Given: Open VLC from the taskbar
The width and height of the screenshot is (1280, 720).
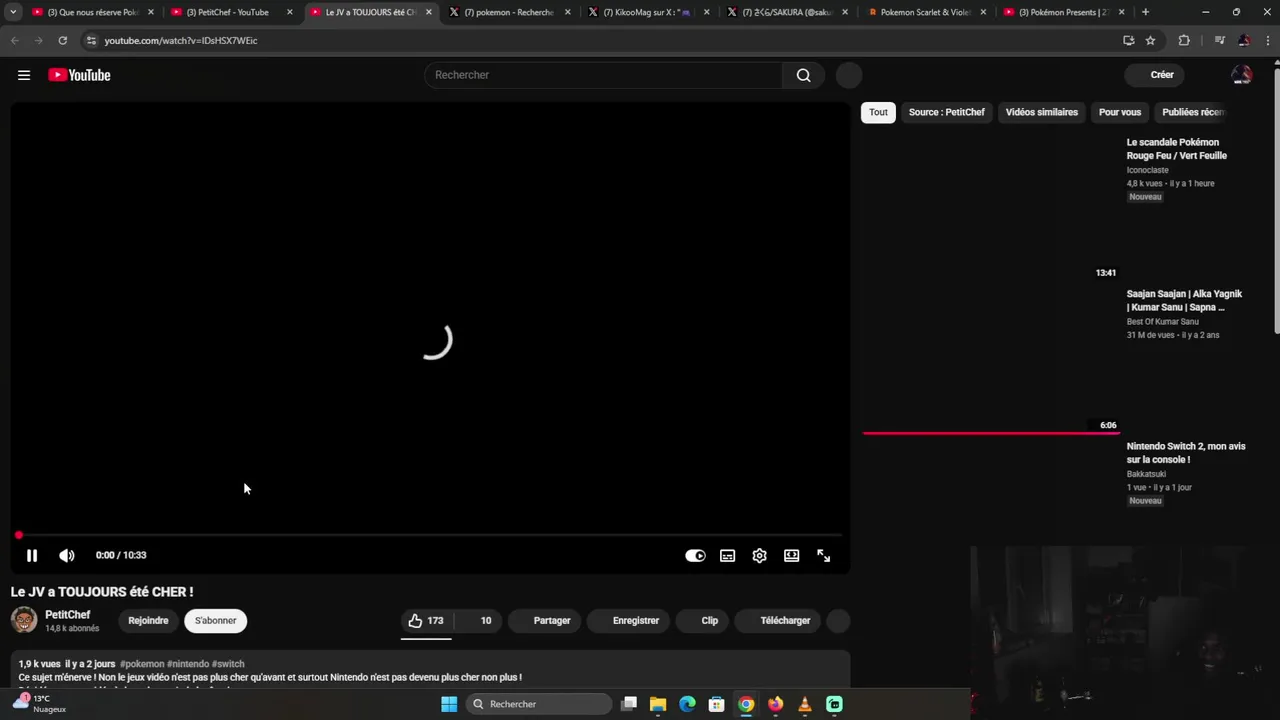Looking at the screenshot, I should pos(805,704).
